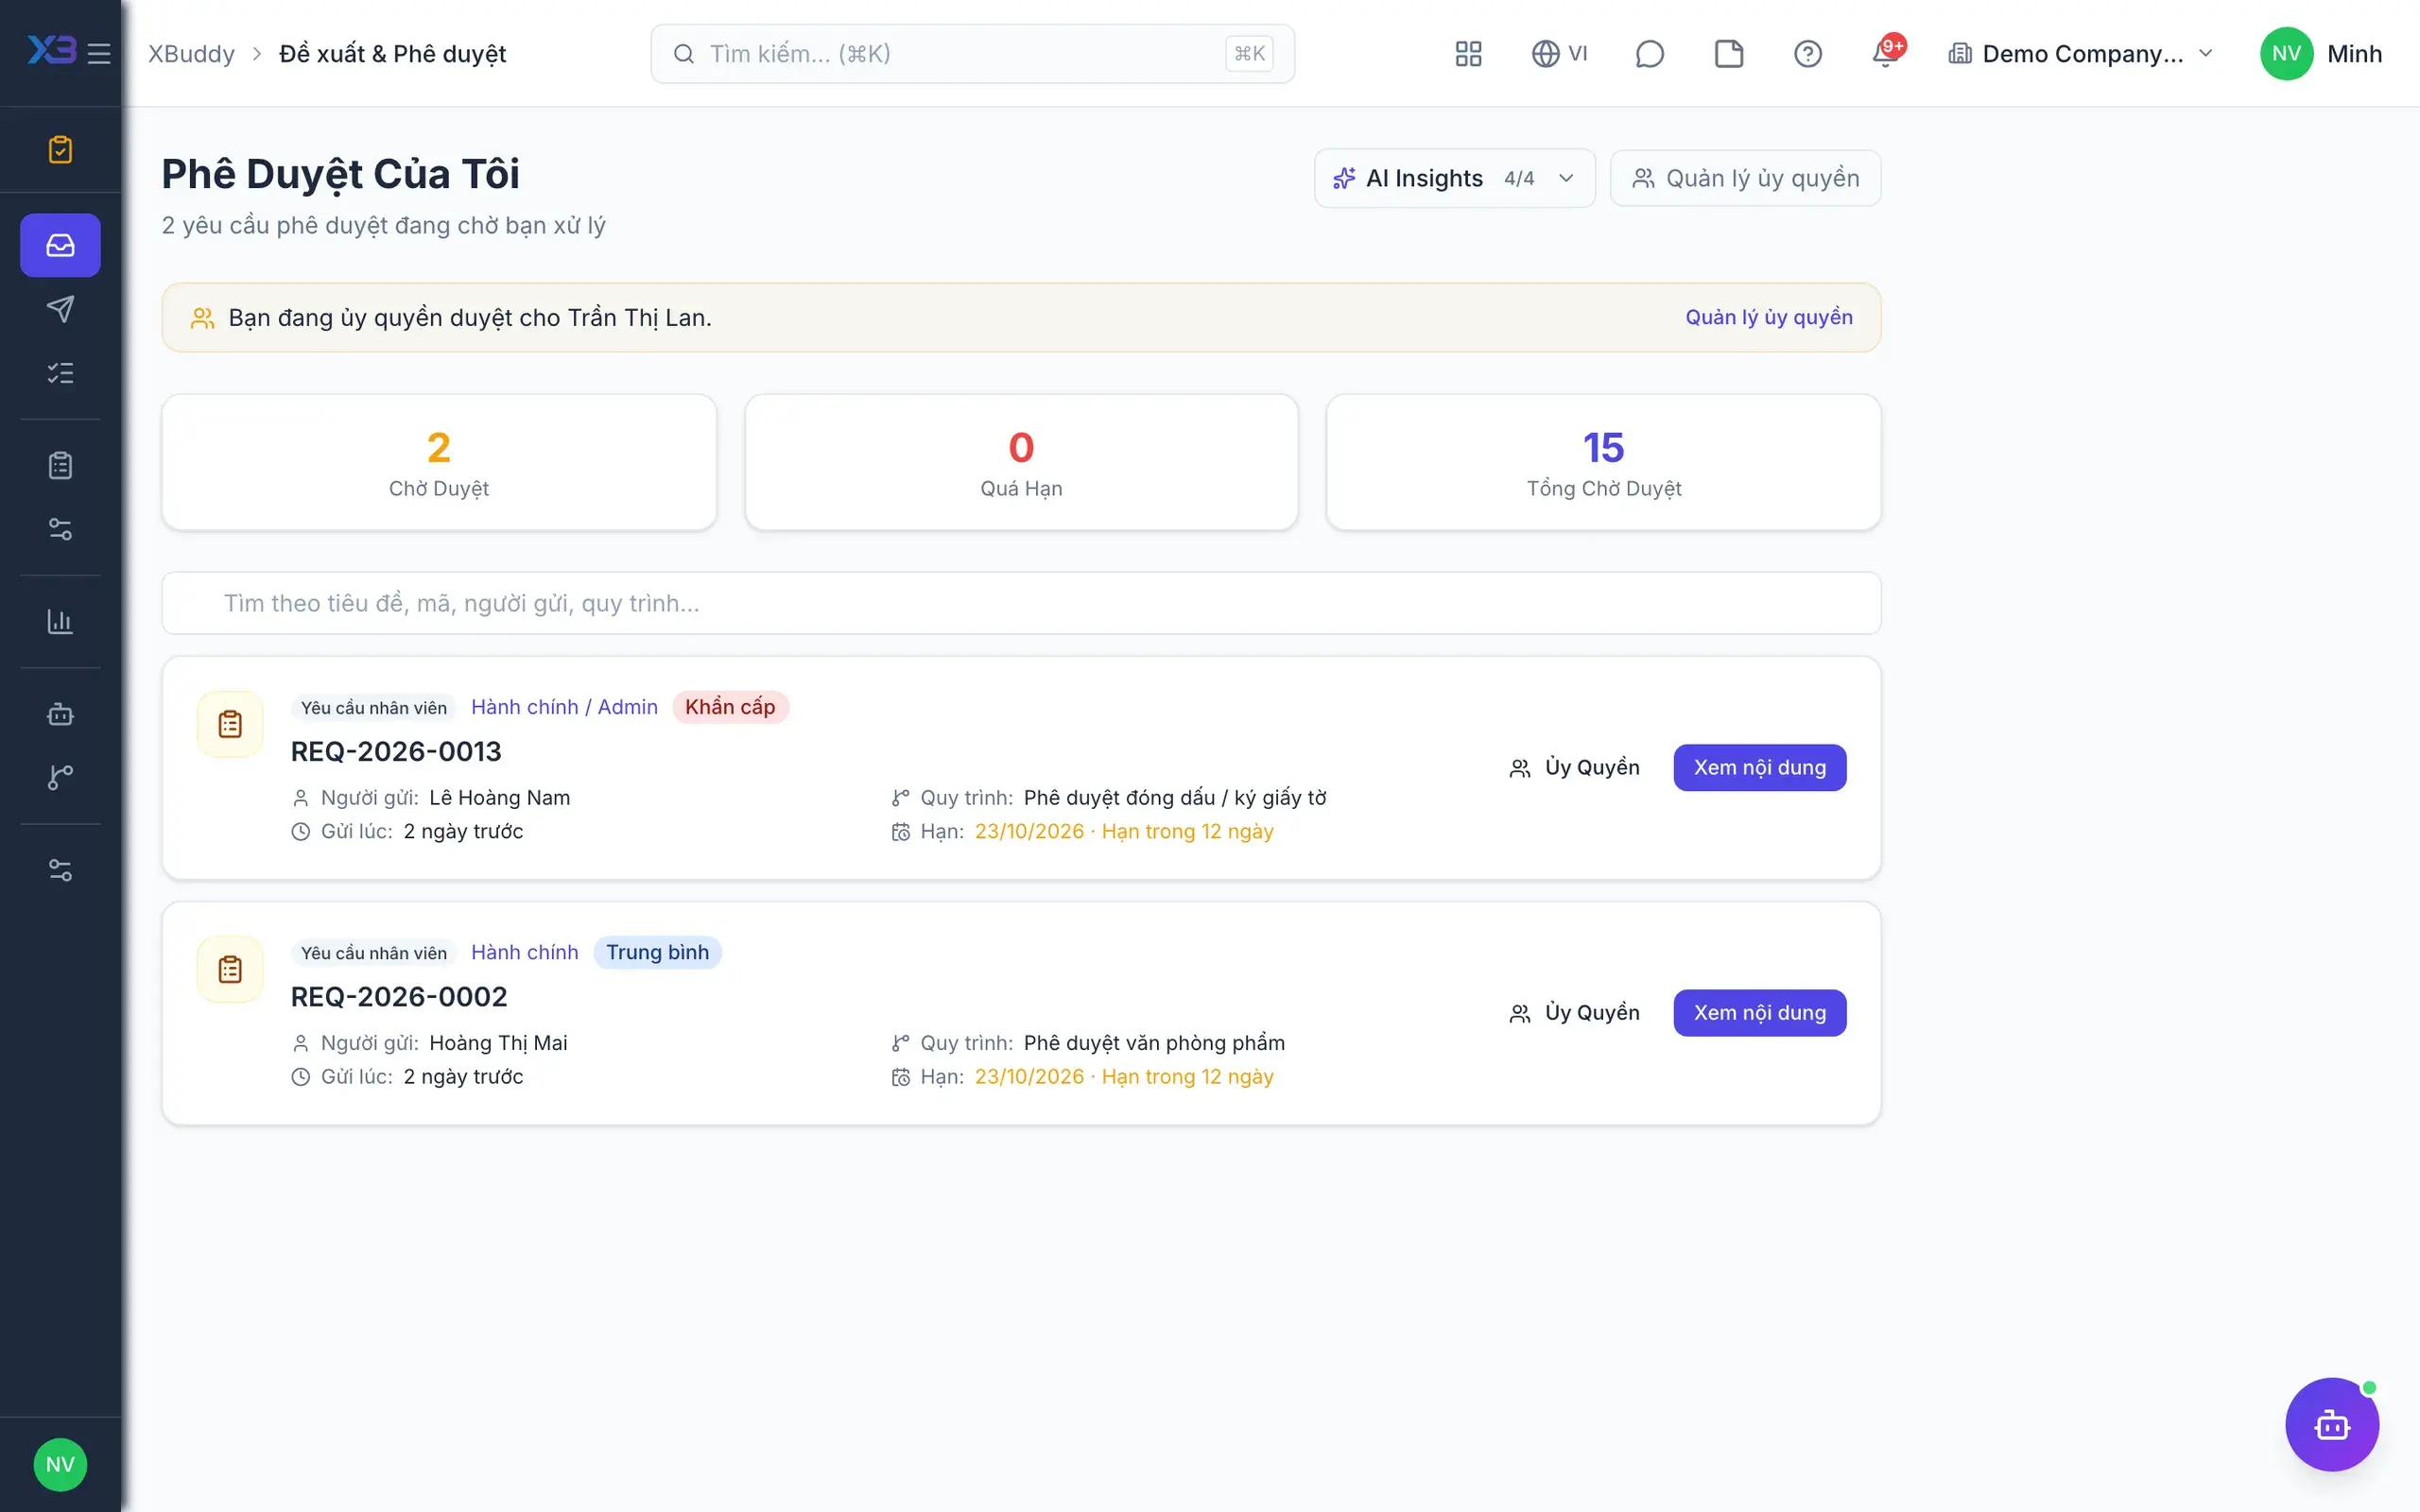Open the sticky note icon in header

pyautogui.click(x=1728, y=53)
